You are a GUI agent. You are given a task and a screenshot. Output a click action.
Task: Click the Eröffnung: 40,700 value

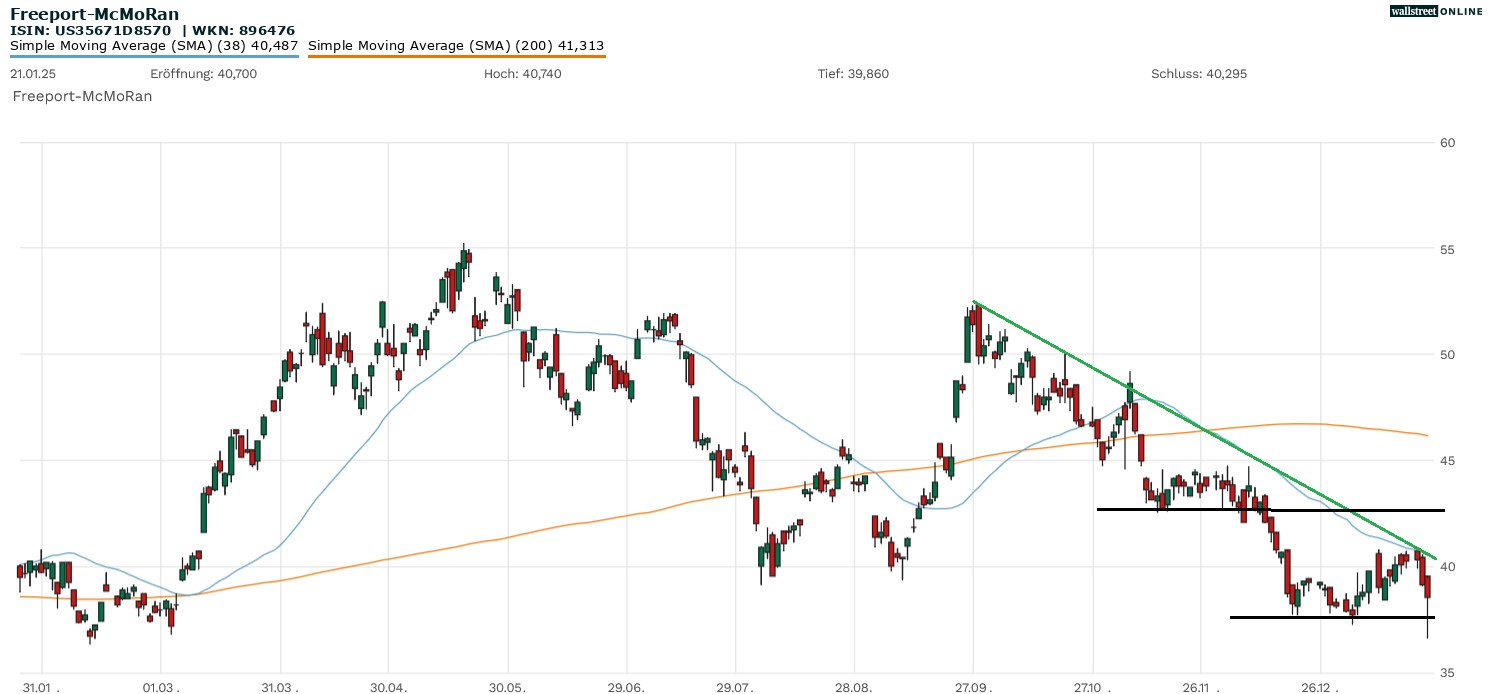pos(203,74)
